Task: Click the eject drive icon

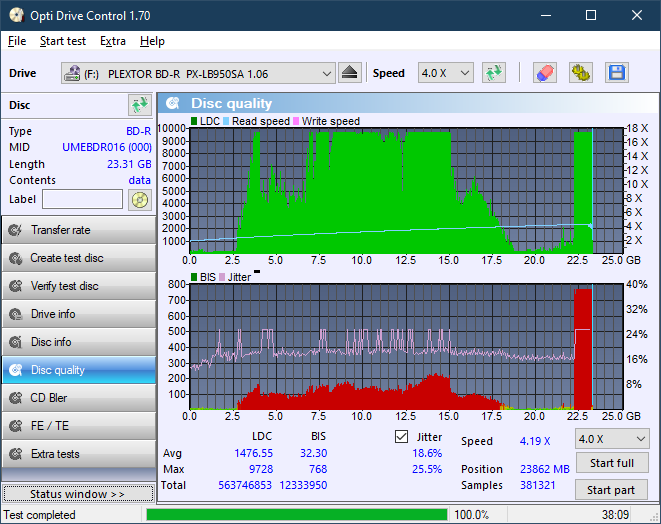Action: coord(349,73)
